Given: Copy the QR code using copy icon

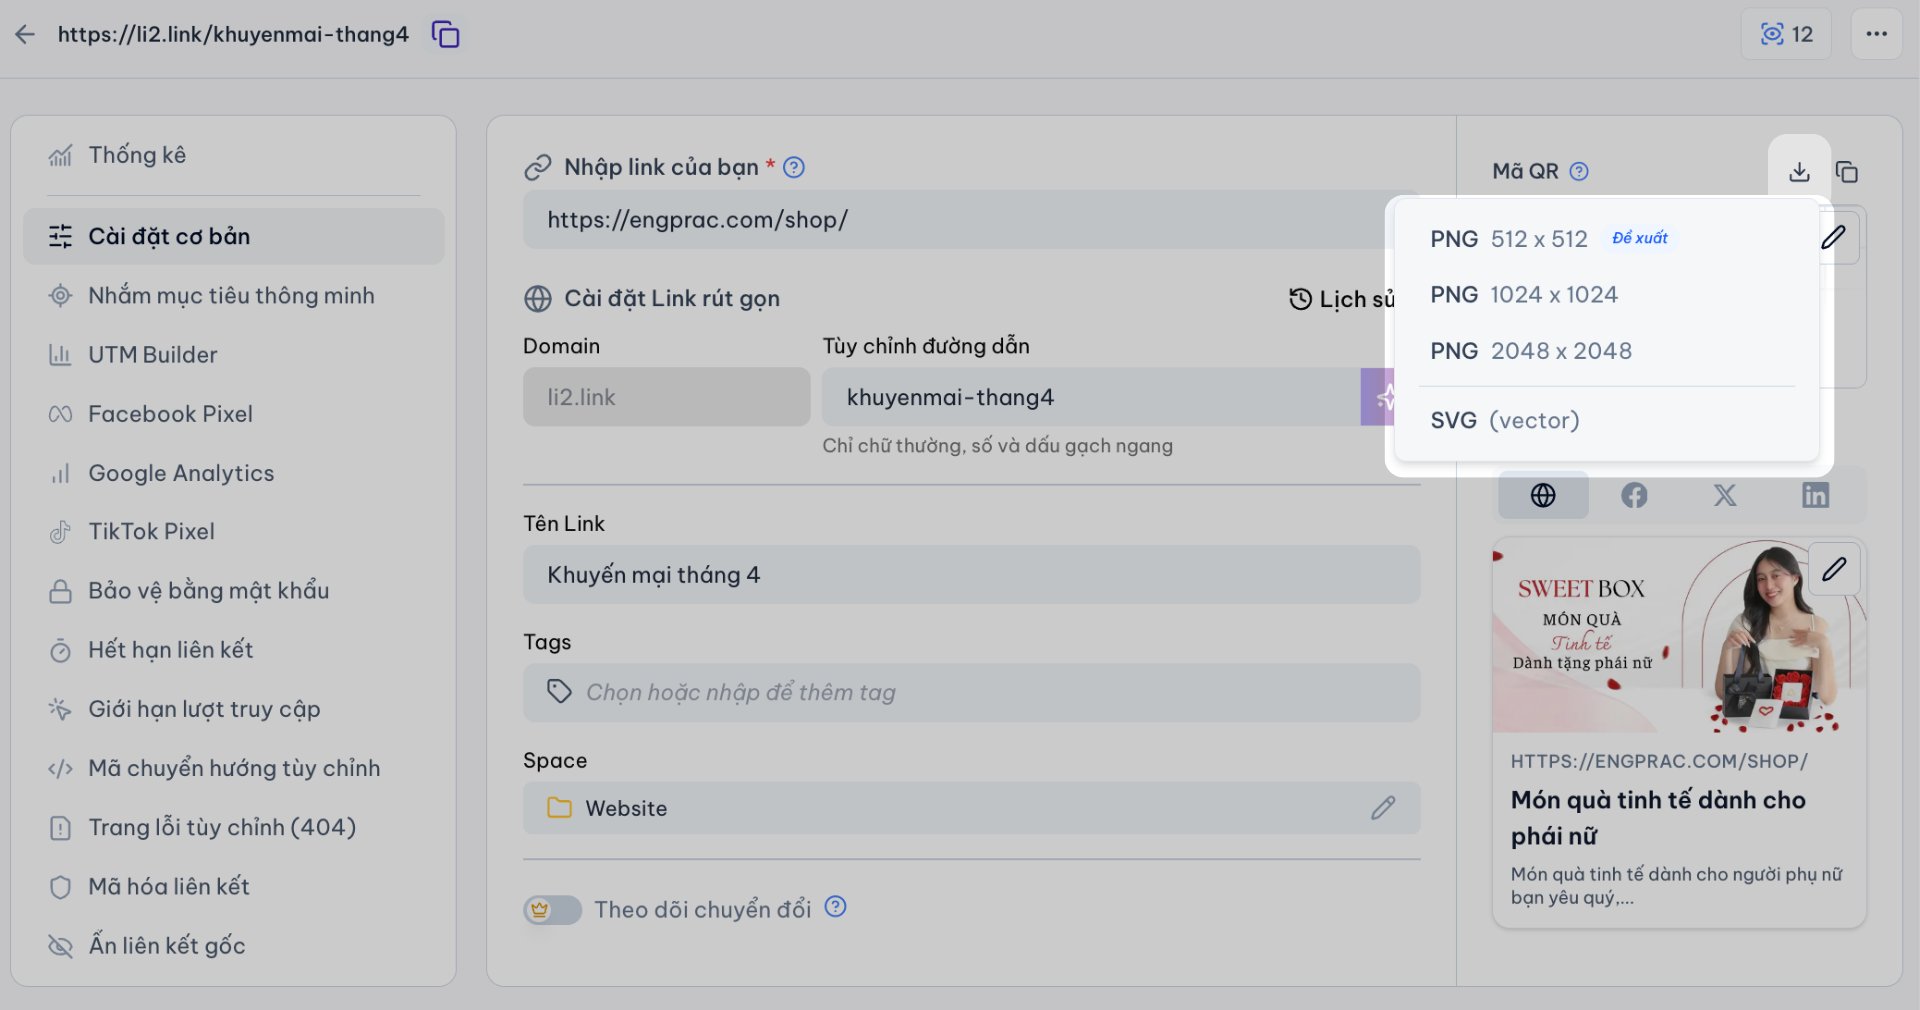Looking at the screenshot, I should pyautogui.click(x=1847, y=172).
